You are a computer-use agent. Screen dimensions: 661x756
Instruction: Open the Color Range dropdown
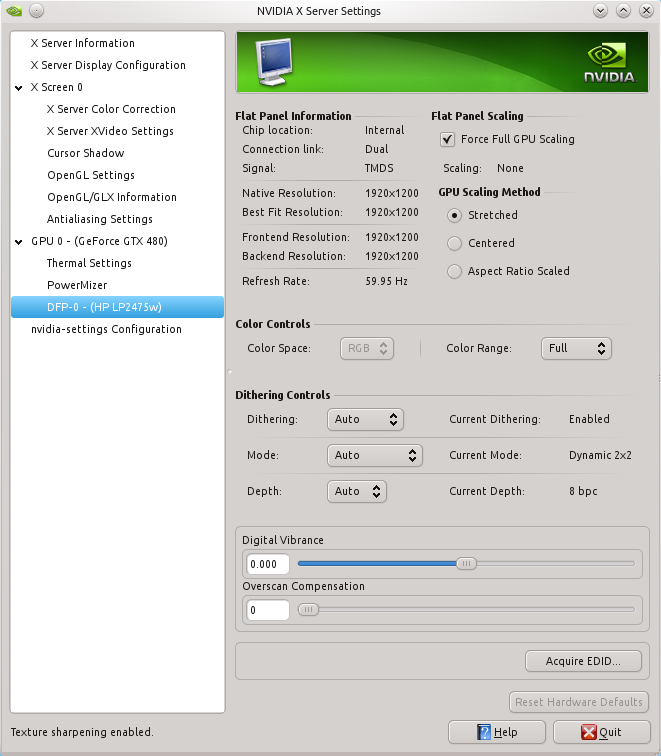[x=576, y=348]
